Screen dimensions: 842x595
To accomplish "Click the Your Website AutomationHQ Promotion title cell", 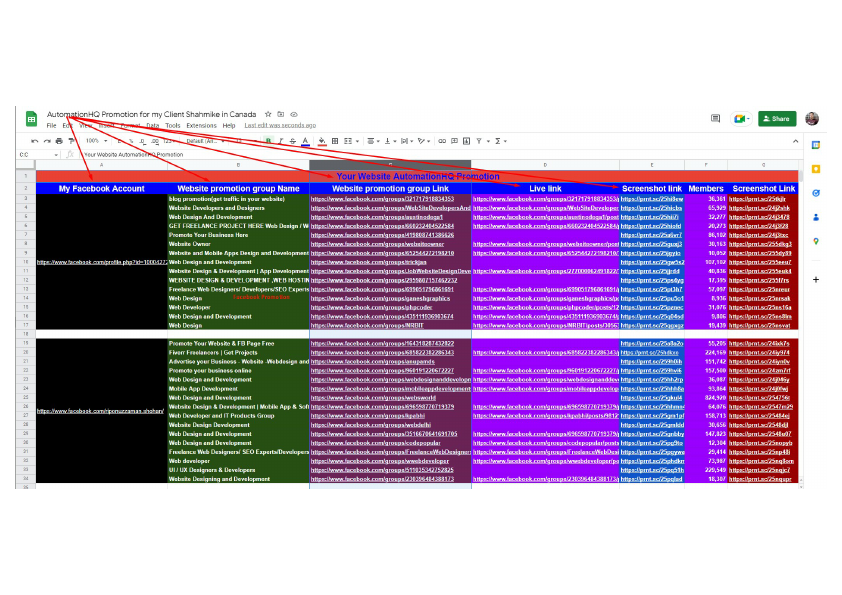I will coord(417,176).
